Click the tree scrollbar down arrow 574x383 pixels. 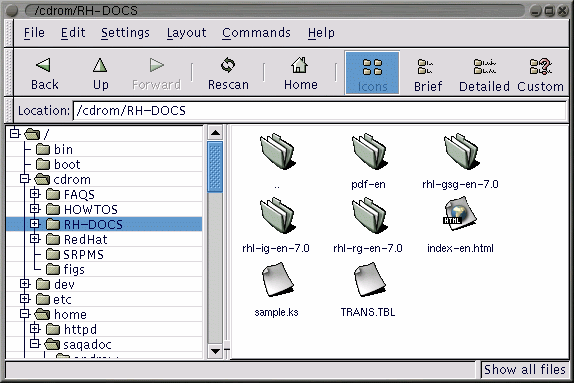click(x=215, y=351)
